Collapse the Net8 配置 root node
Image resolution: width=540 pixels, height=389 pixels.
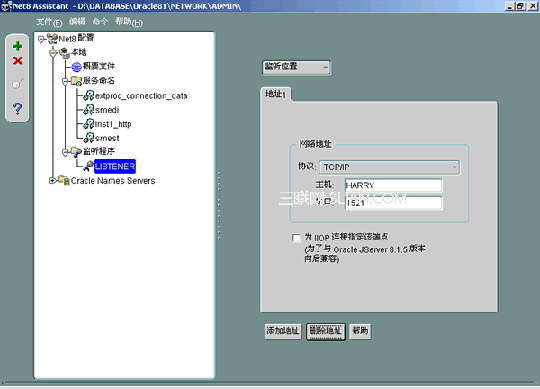(41, 39)
